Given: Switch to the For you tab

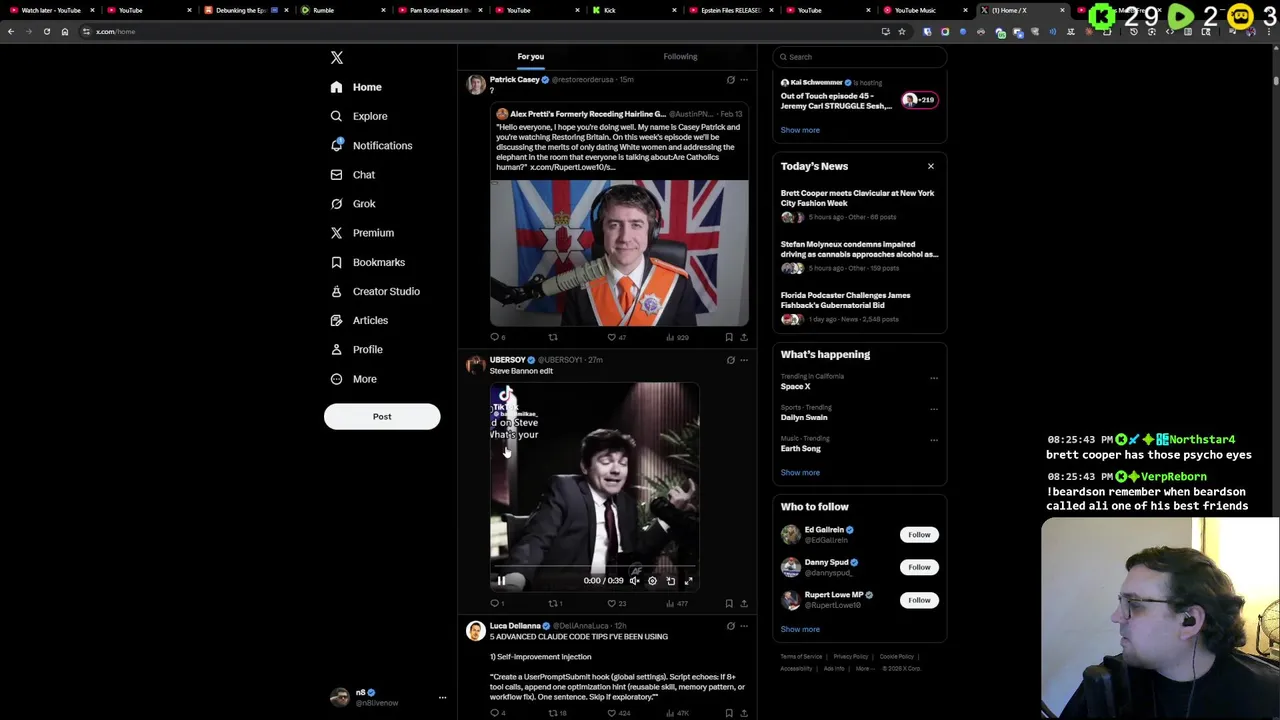Looking at the screenshot, I should point(531,57).
